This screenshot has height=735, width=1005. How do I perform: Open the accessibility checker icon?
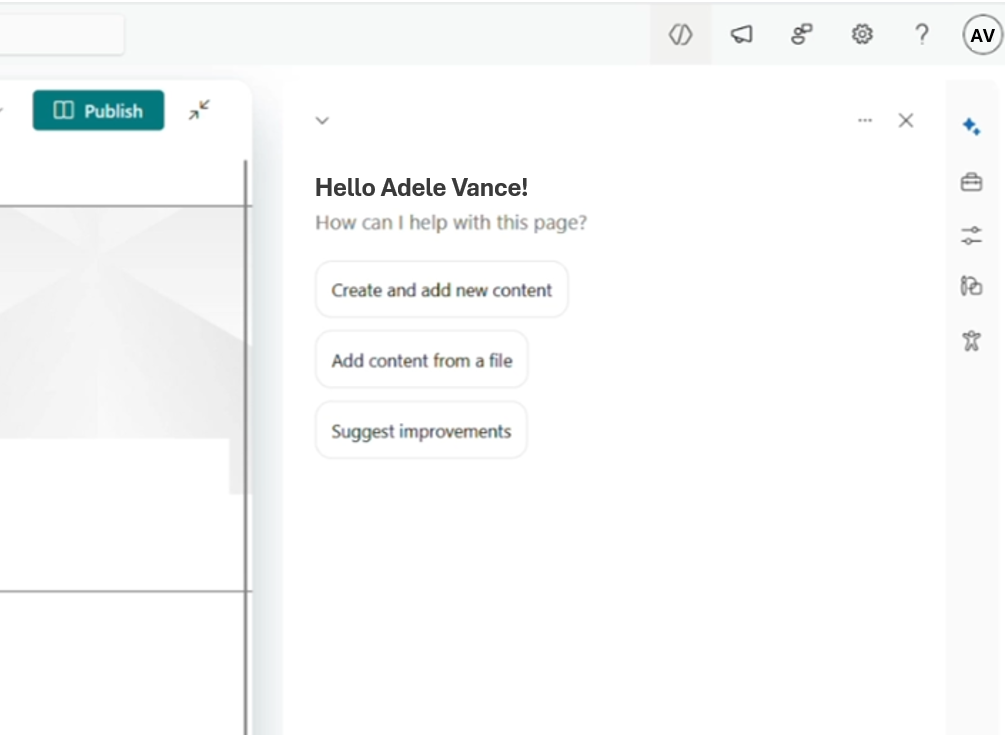pyautogui.click(x=971, y=341)
